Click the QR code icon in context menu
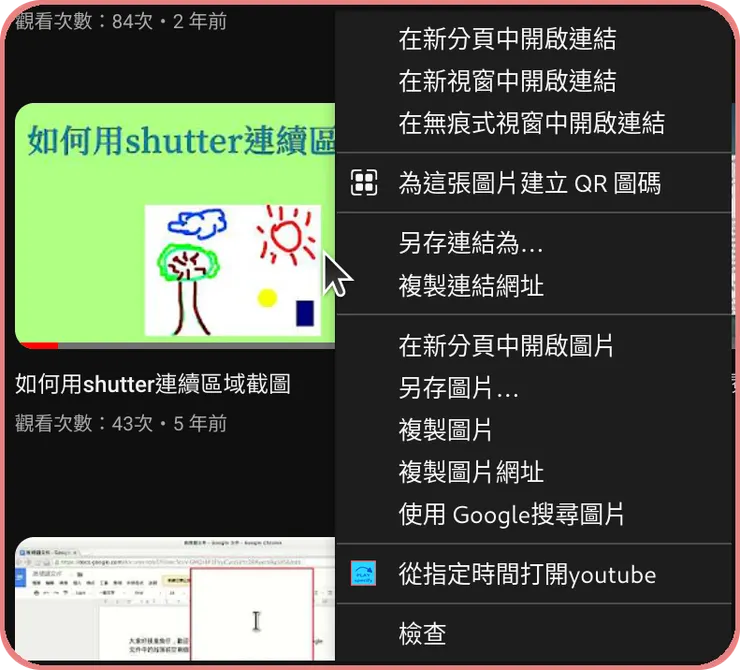The width and height of the screenshot is (740, 670). coord(364,183)
